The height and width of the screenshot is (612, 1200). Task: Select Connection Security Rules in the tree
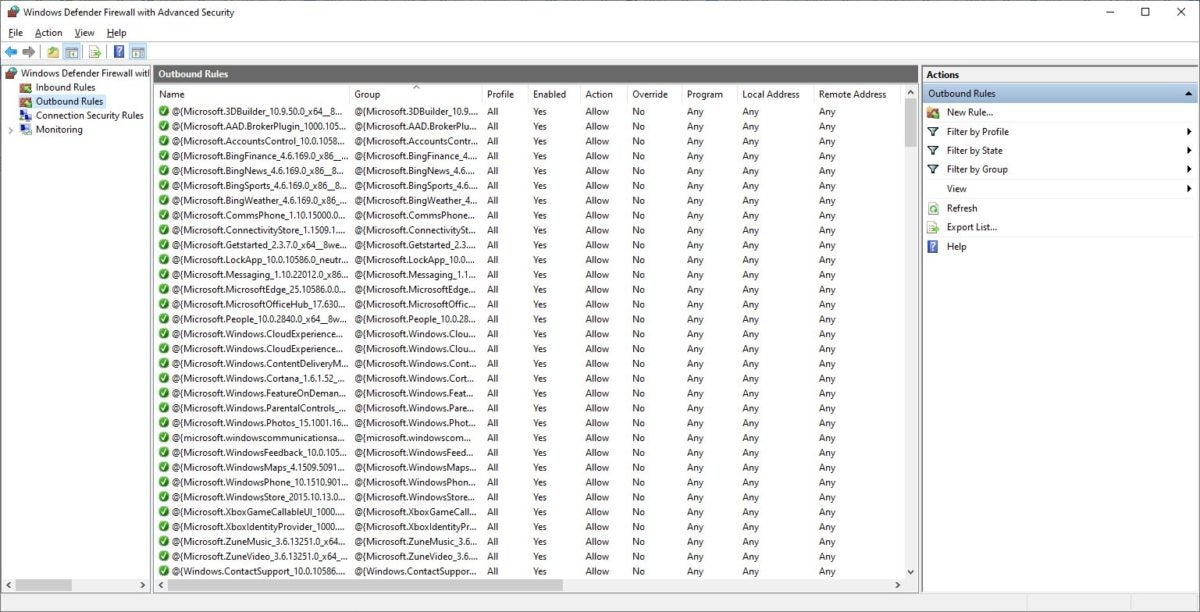tap(89, 115)
